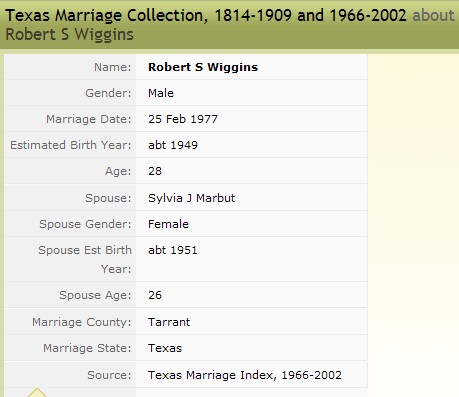This screenshot has height=397, width=459.
Task: Click the 'Marriage Date:' label
Action: pyautogui.click(x=89, y=119)
